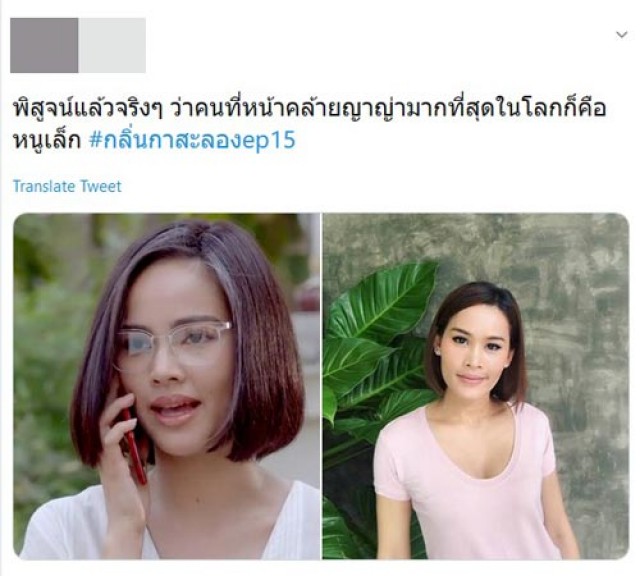
Task: Open the left photo of woman with glasses
Action: tap(167, 386)
